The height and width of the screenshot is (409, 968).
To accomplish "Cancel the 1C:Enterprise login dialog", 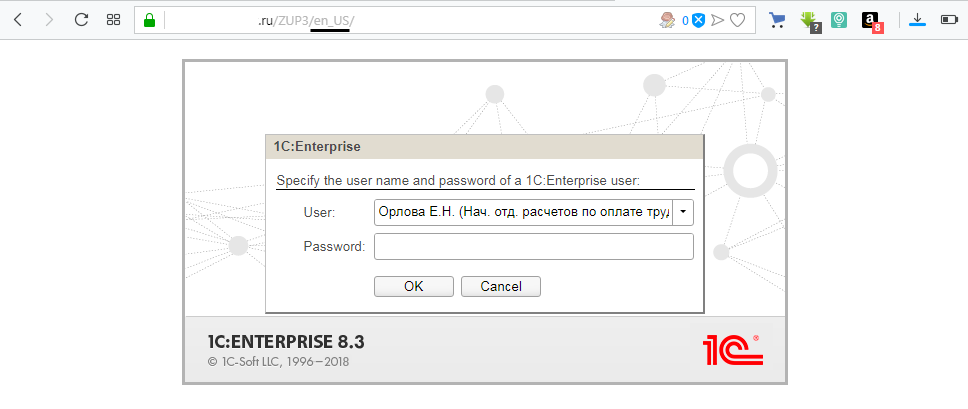I will (501, 286).
